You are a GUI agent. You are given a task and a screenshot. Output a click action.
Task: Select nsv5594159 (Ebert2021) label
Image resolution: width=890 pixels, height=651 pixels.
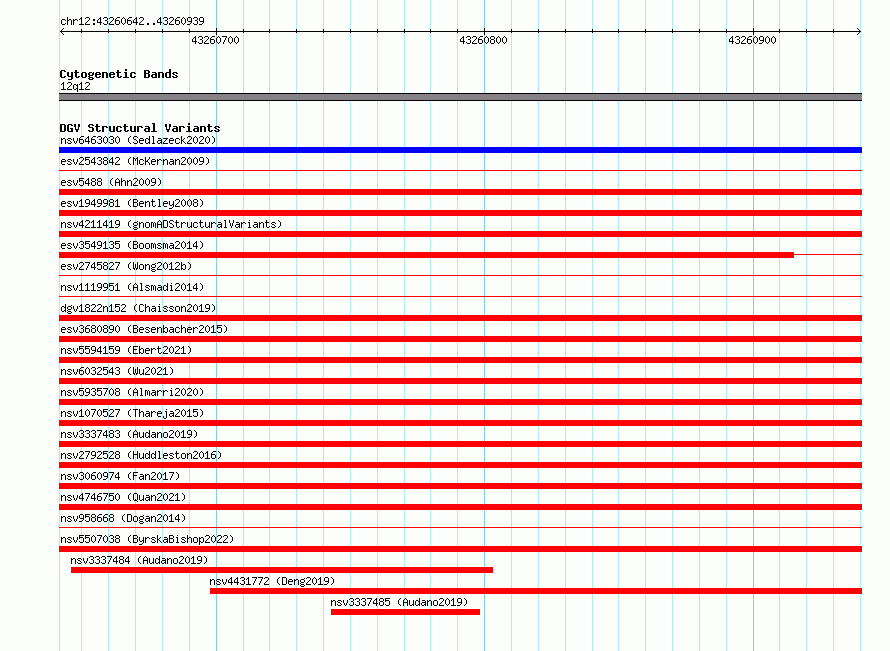point(126,350)
